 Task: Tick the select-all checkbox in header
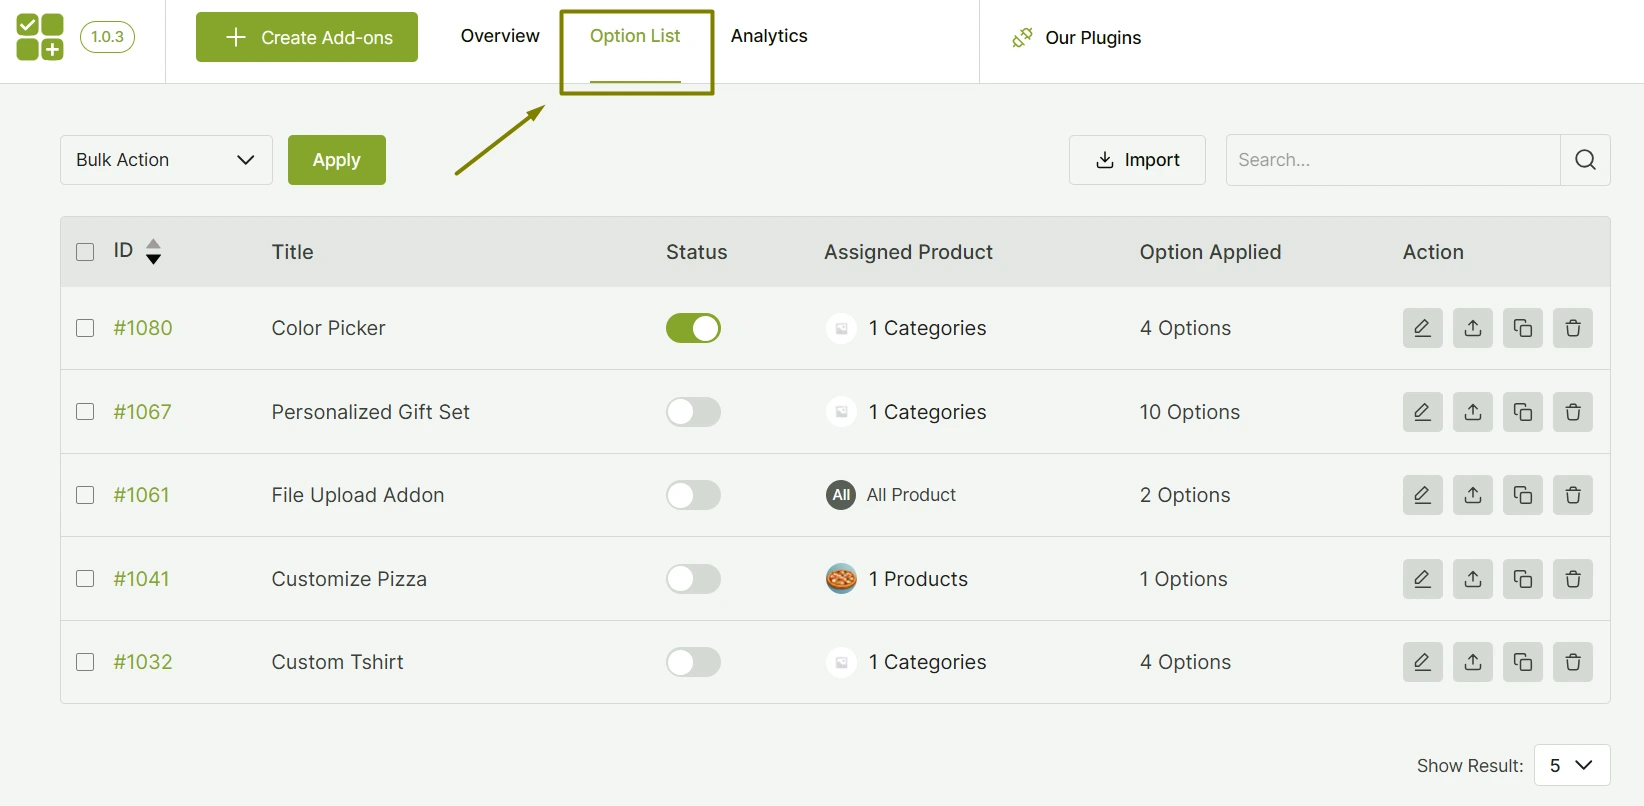[85, 252]
